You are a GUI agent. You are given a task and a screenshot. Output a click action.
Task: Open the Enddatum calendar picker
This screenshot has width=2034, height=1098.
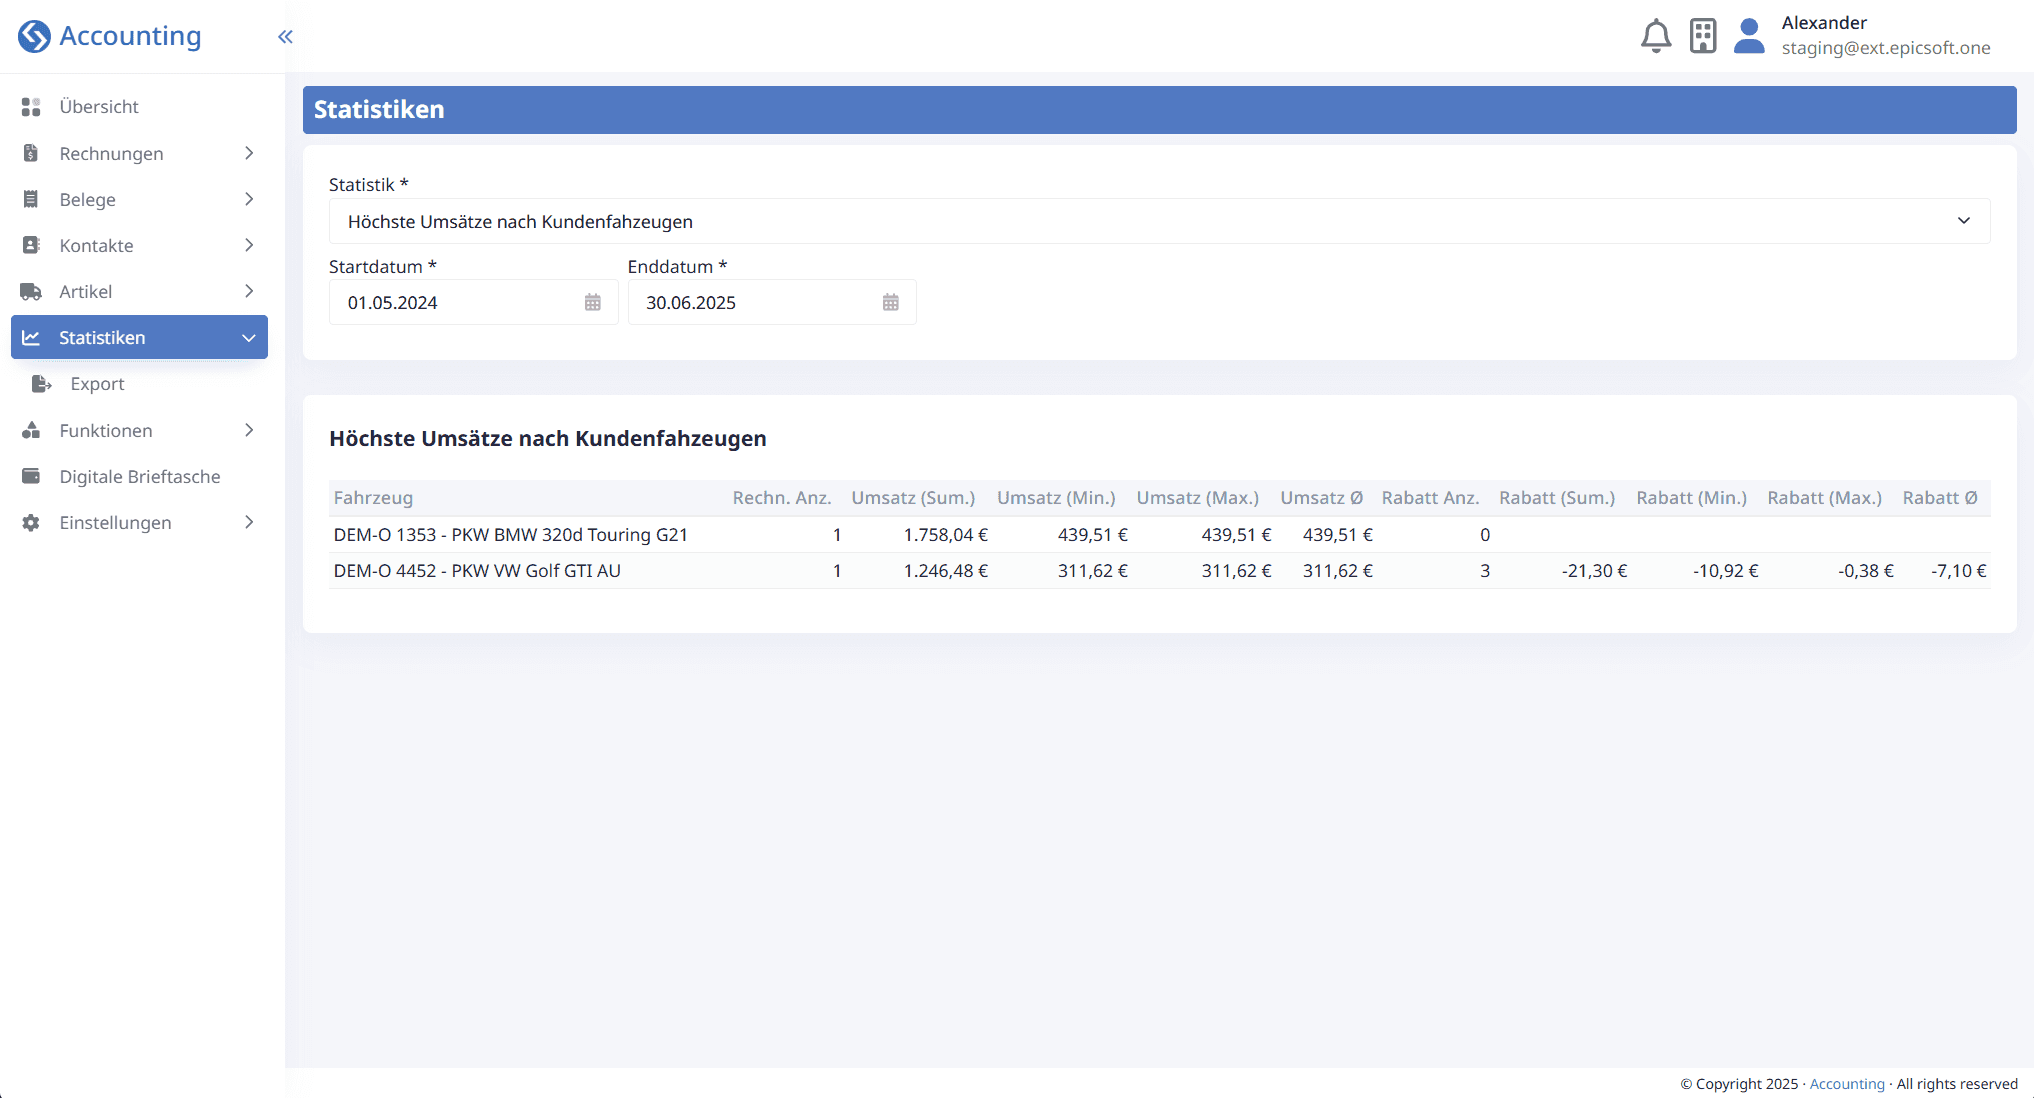point(891,302)
